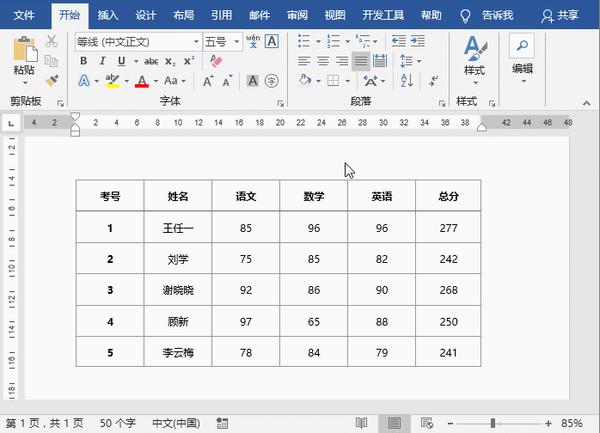This screenshot has width=600, height=433.
Task: Click the character border icon
Action: click(x=272, y=41)
